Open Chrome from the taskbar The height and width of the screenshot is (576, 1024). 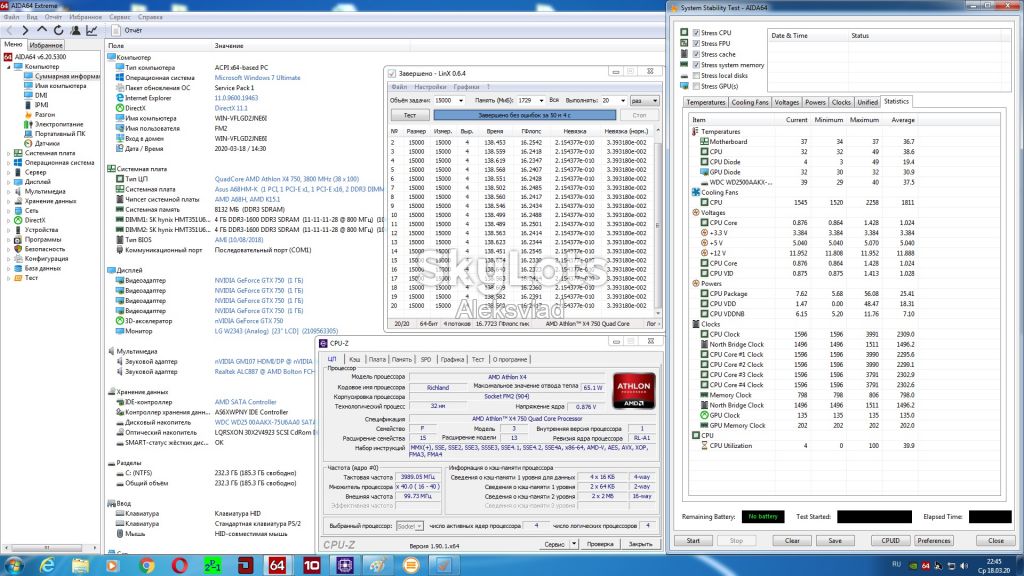(x=146, y=565)
